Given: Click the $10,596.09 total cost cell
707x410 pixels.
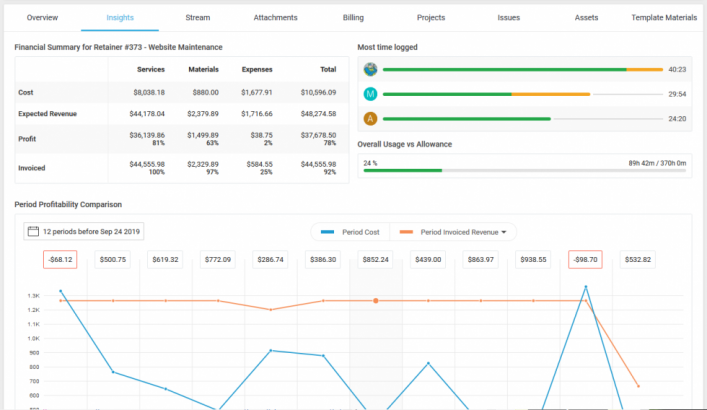Looking at the screenshot, I should tap(318, 92).
